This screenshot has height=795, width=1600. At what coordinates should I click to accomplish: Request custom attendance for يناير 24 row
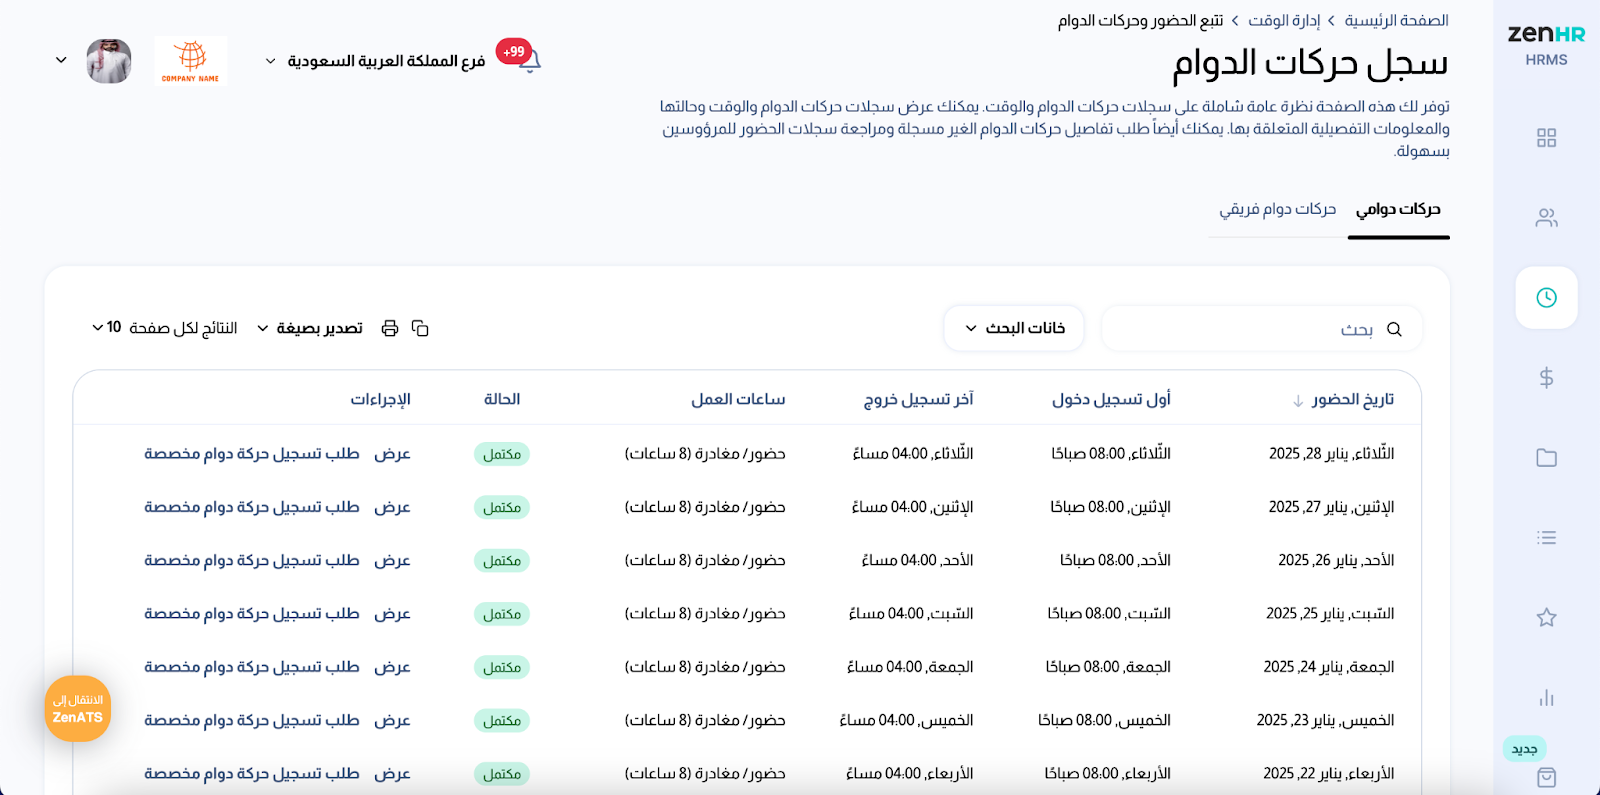click(251, 667)
